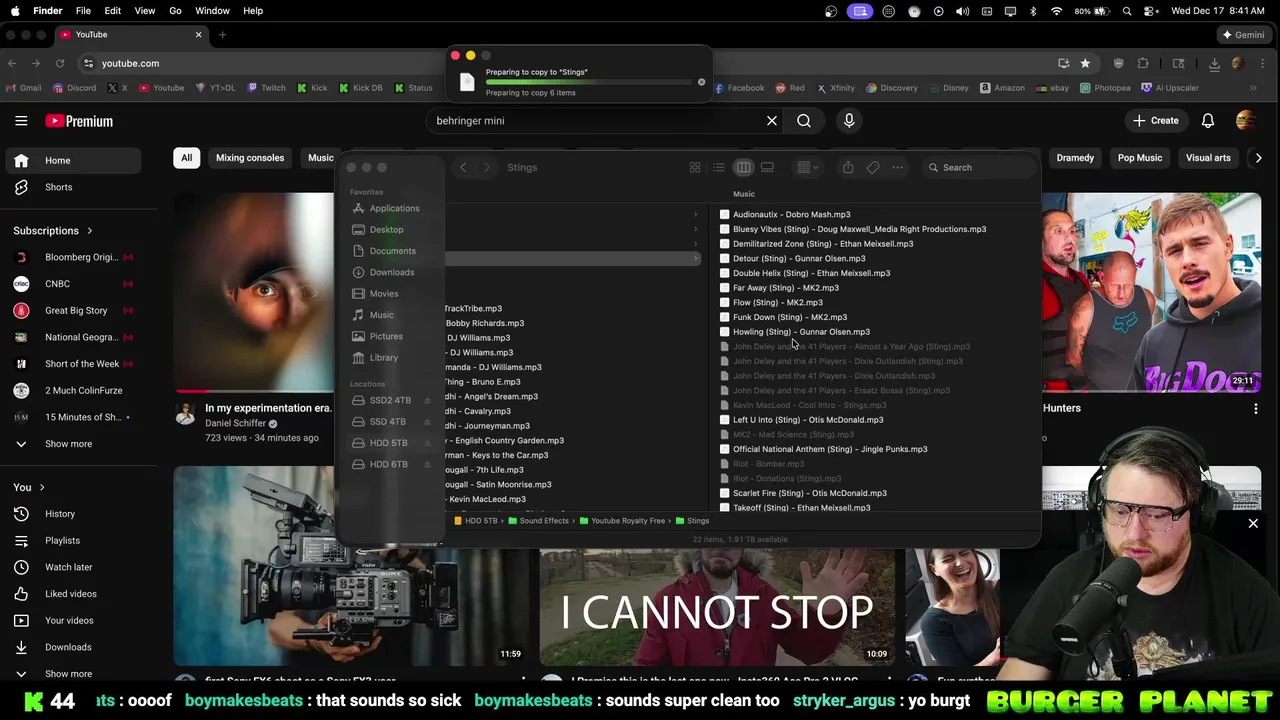The width and height of the screenshot is (1280, 720).
Task: Eject the SSD 4TB drive
Action: 428,422
